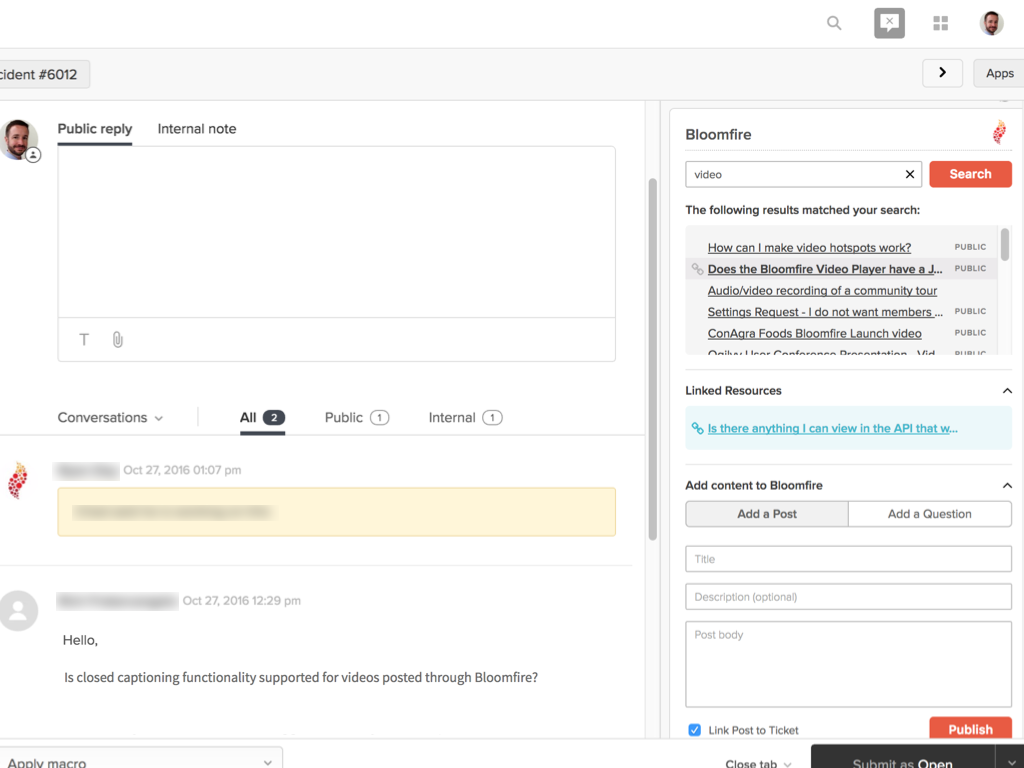Click link icon beside Video Player result
The width and height of the screenshot is (1024, 768).
[x=697, y=269]
